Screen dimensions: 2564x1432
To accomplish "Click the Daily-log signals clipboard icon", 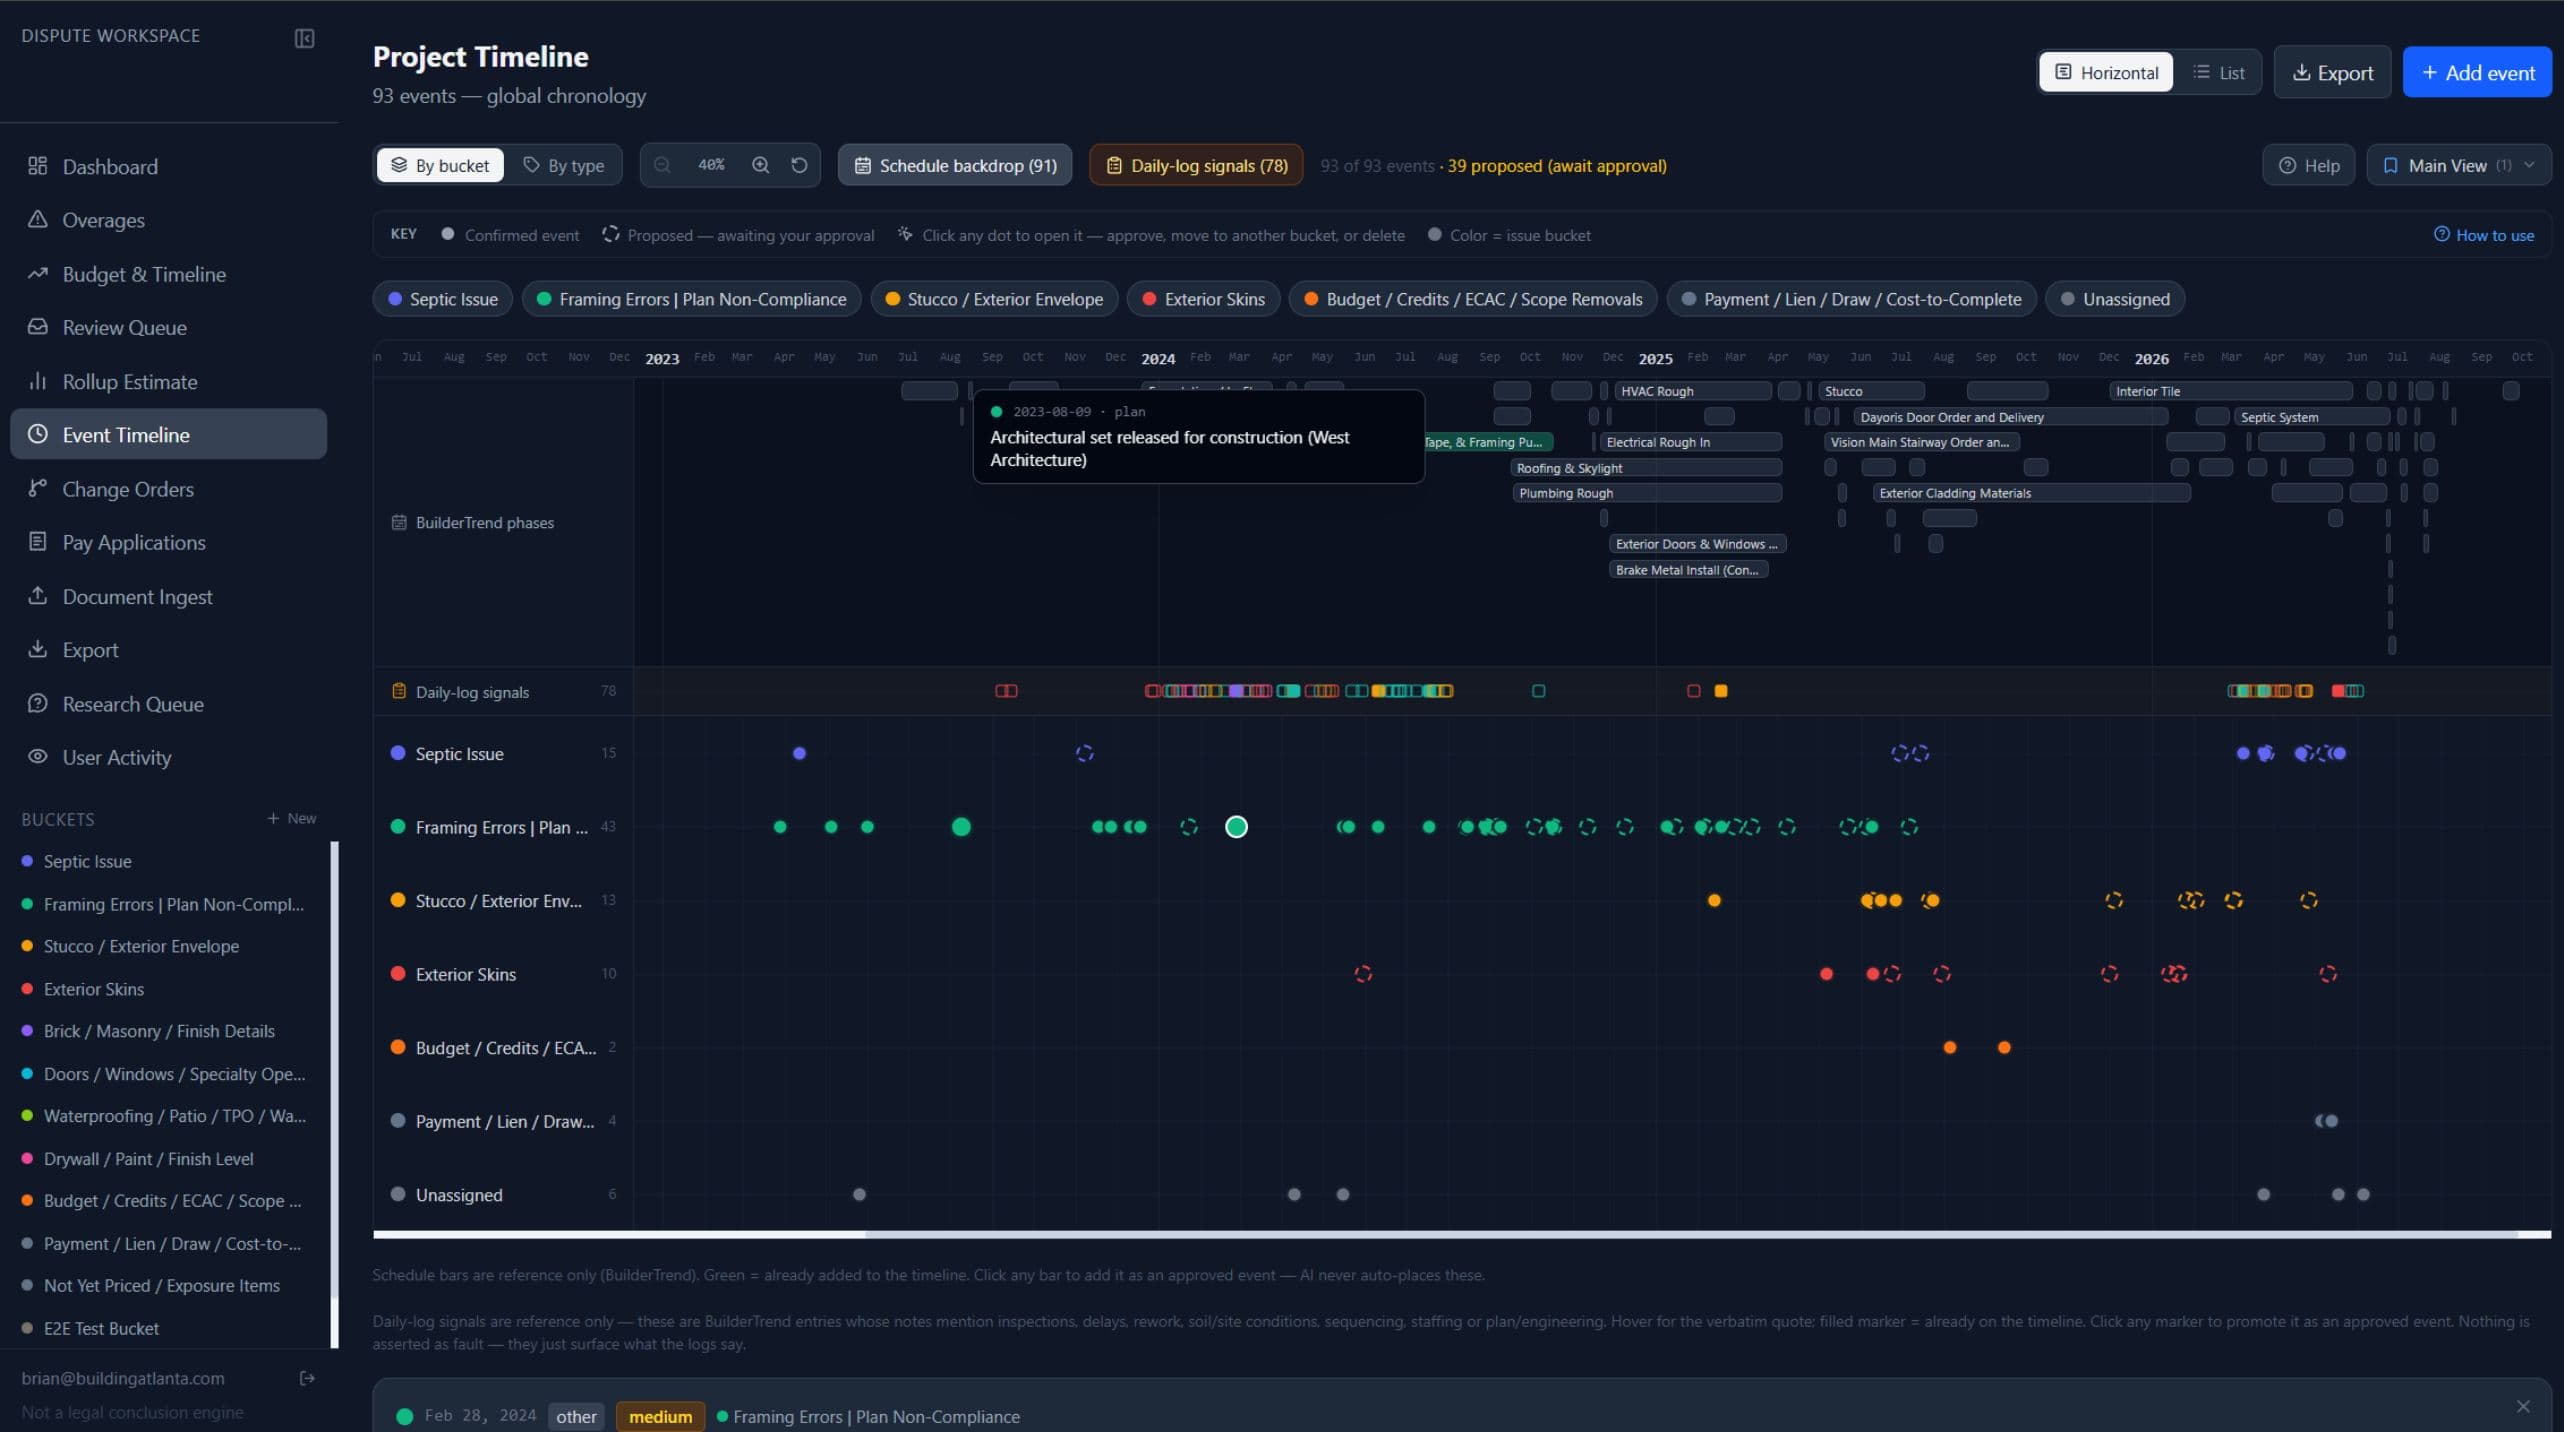I will pyautogui.click(x=399, y=691).
